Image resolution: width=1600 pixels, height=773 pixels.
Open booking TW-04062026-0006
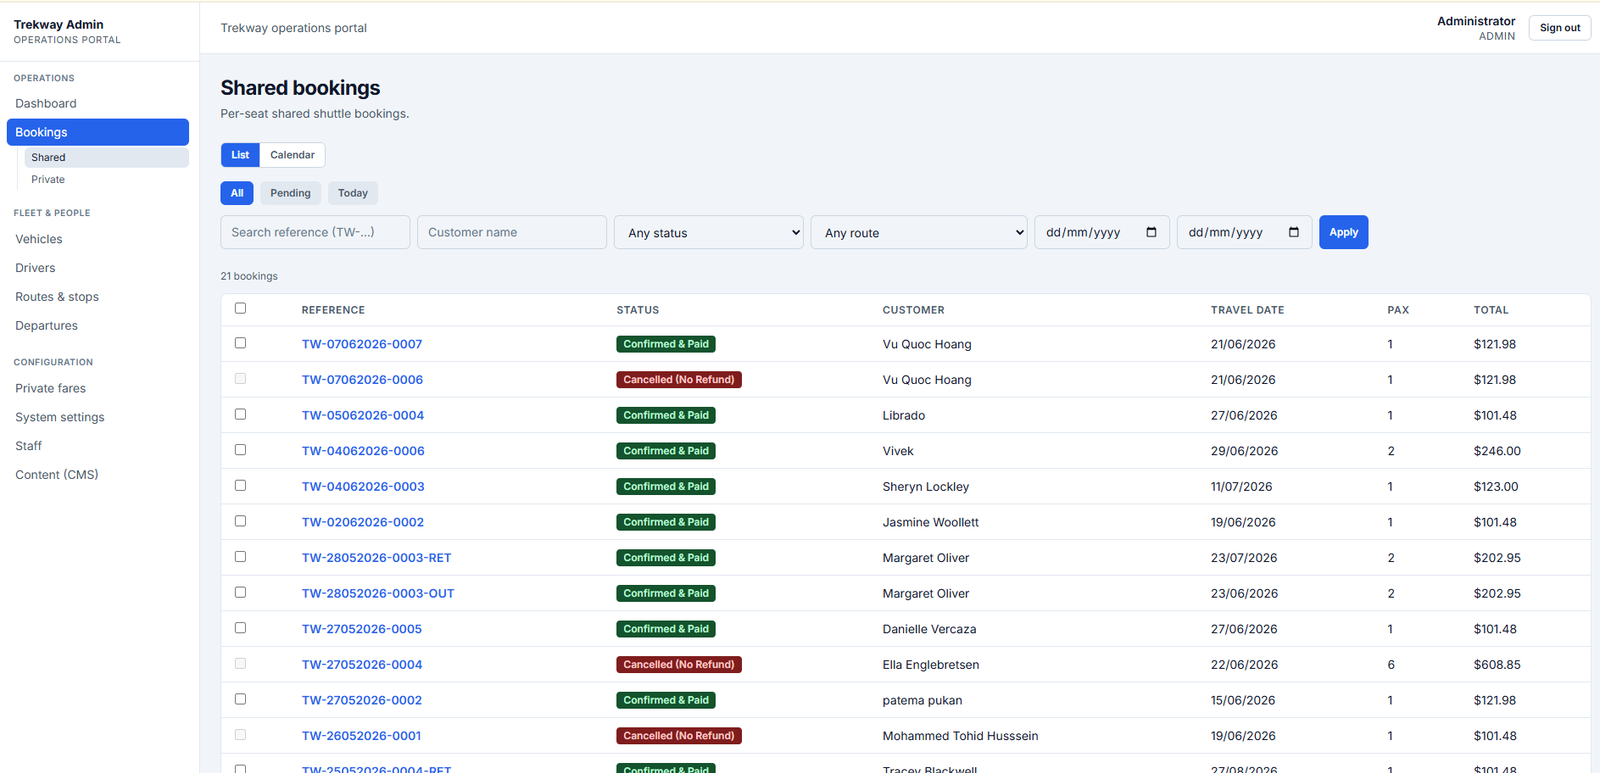tap(363, 451)
